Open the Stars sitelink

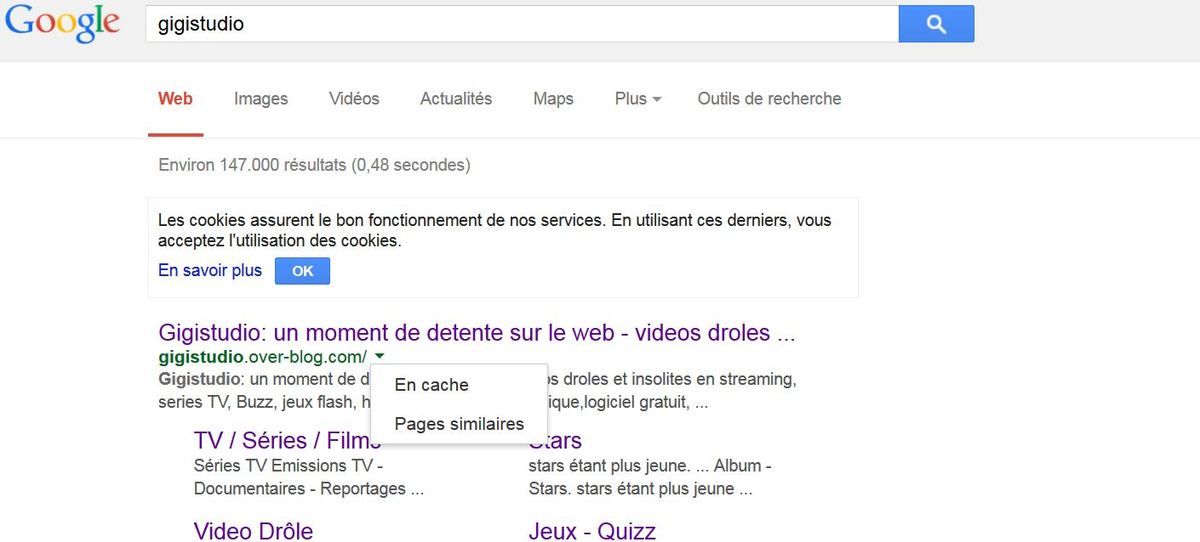coord(555,441)
